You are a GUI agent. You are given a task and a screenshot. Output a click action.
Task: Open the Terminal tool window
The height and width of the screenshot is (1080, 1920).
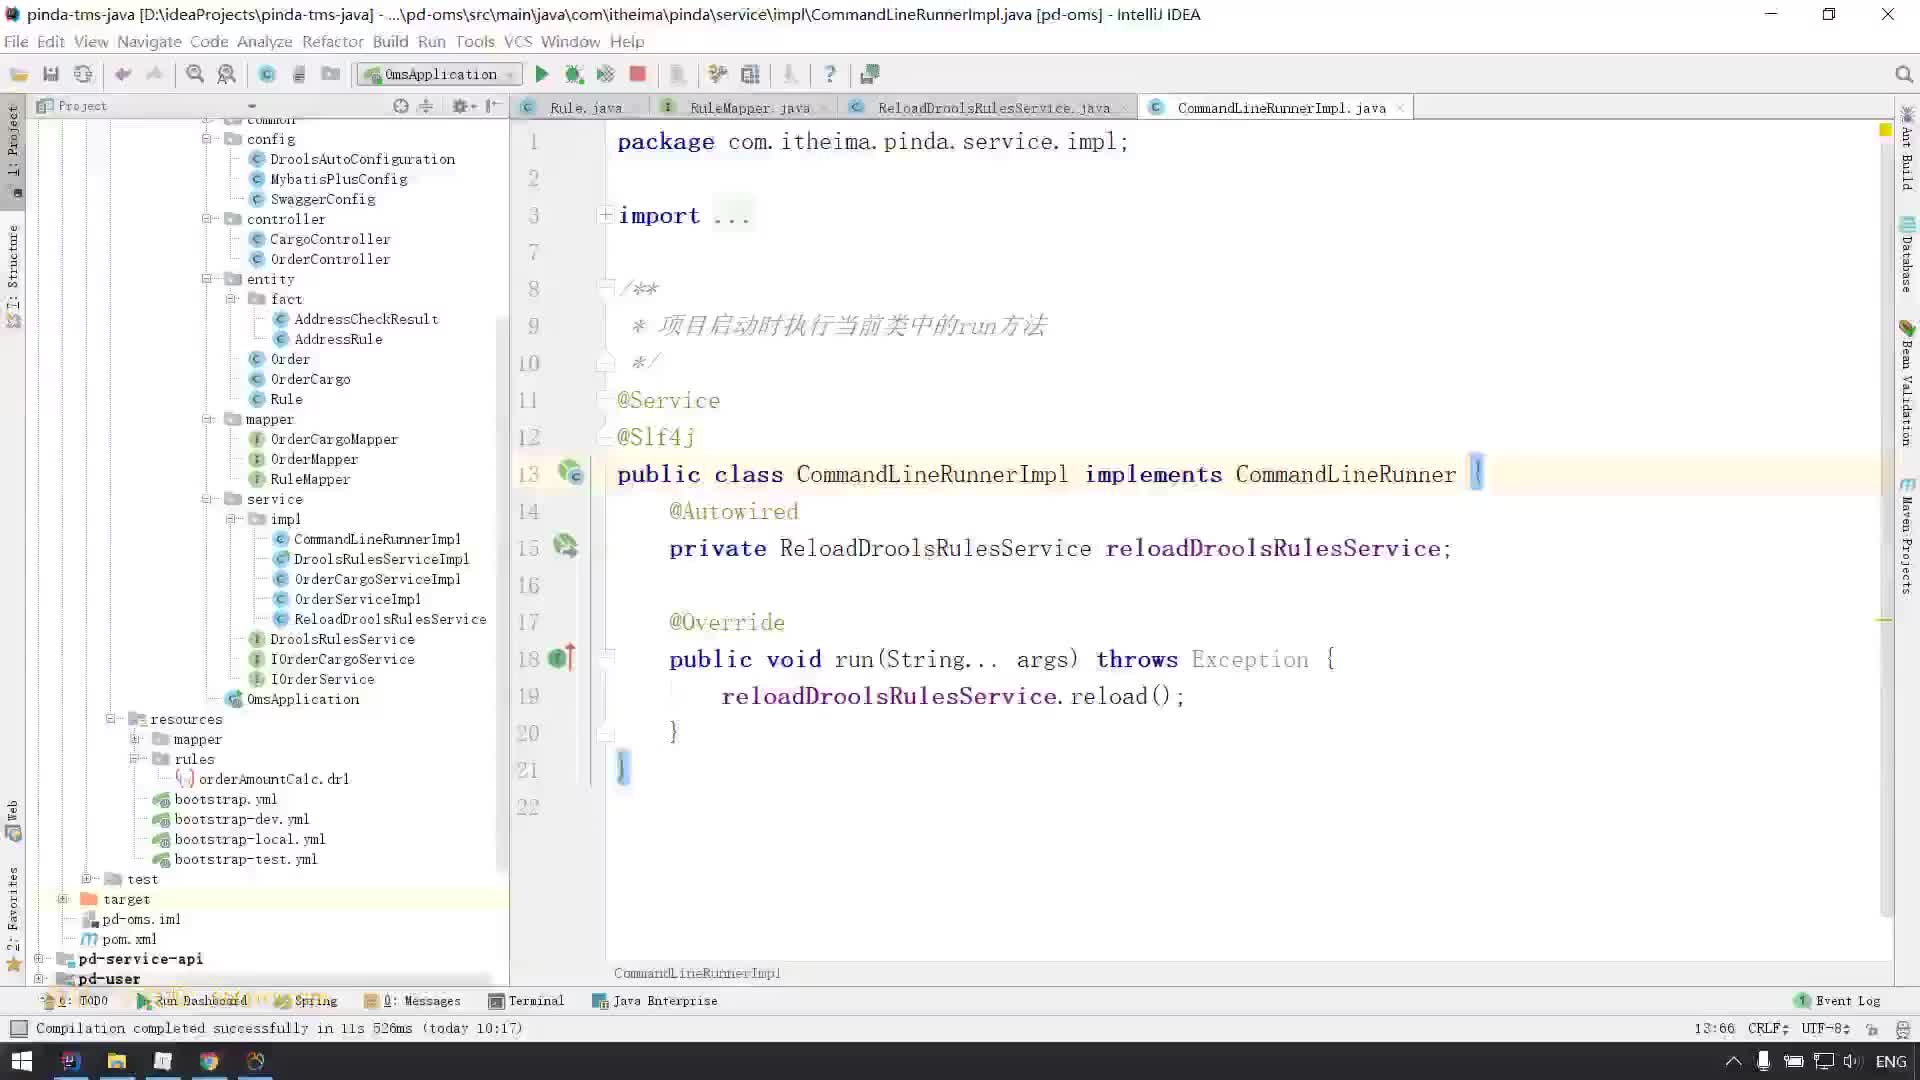point(526,1001)
